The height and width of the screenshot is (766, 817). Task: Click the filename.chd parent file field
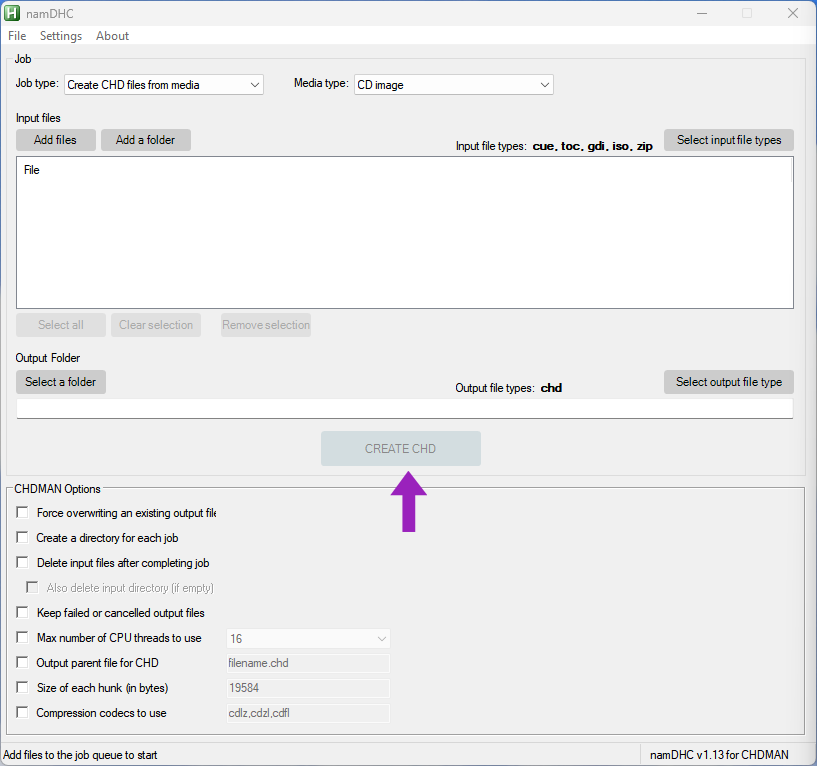point(308,663)
